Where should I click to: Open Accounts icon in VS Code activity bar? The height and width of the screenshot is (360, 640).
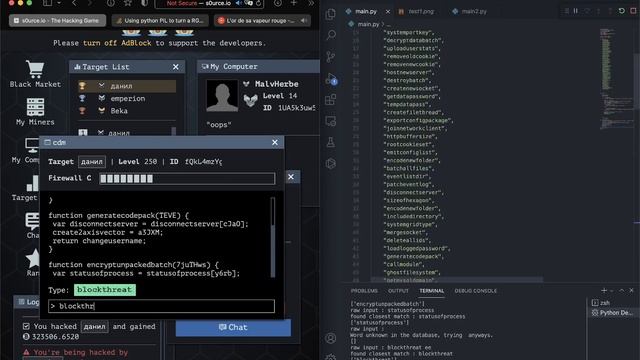click(331, 338)
